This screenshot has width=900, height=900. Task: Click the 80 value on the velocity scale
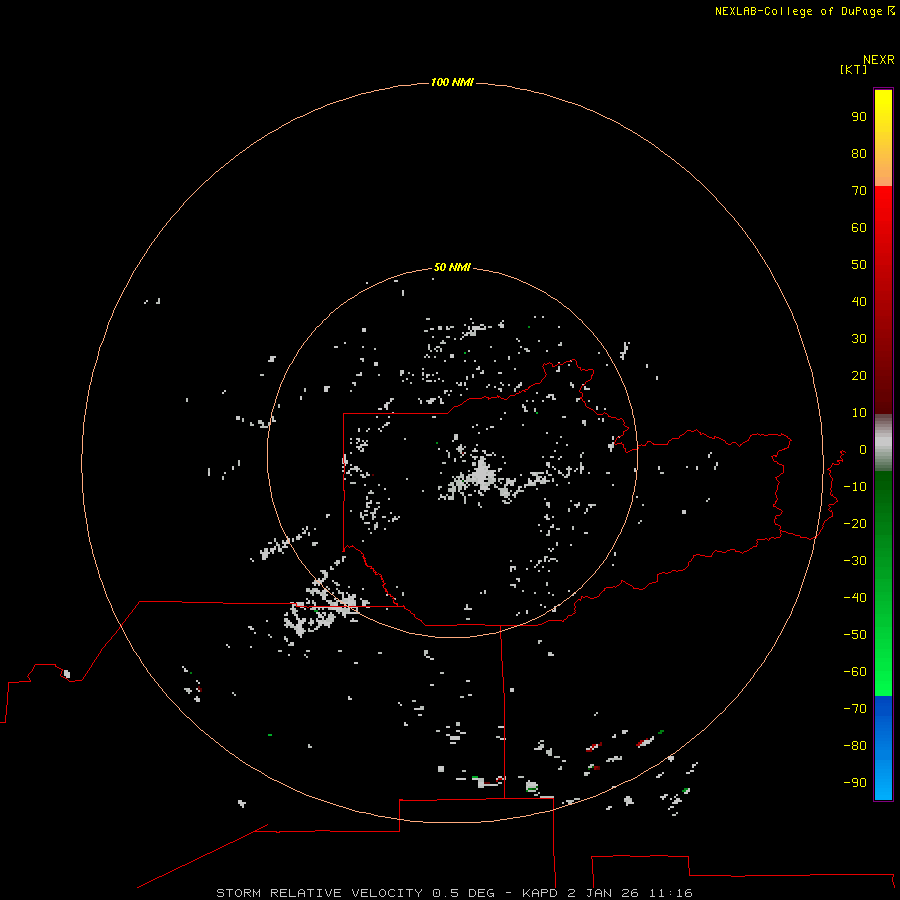pos(859,153)
